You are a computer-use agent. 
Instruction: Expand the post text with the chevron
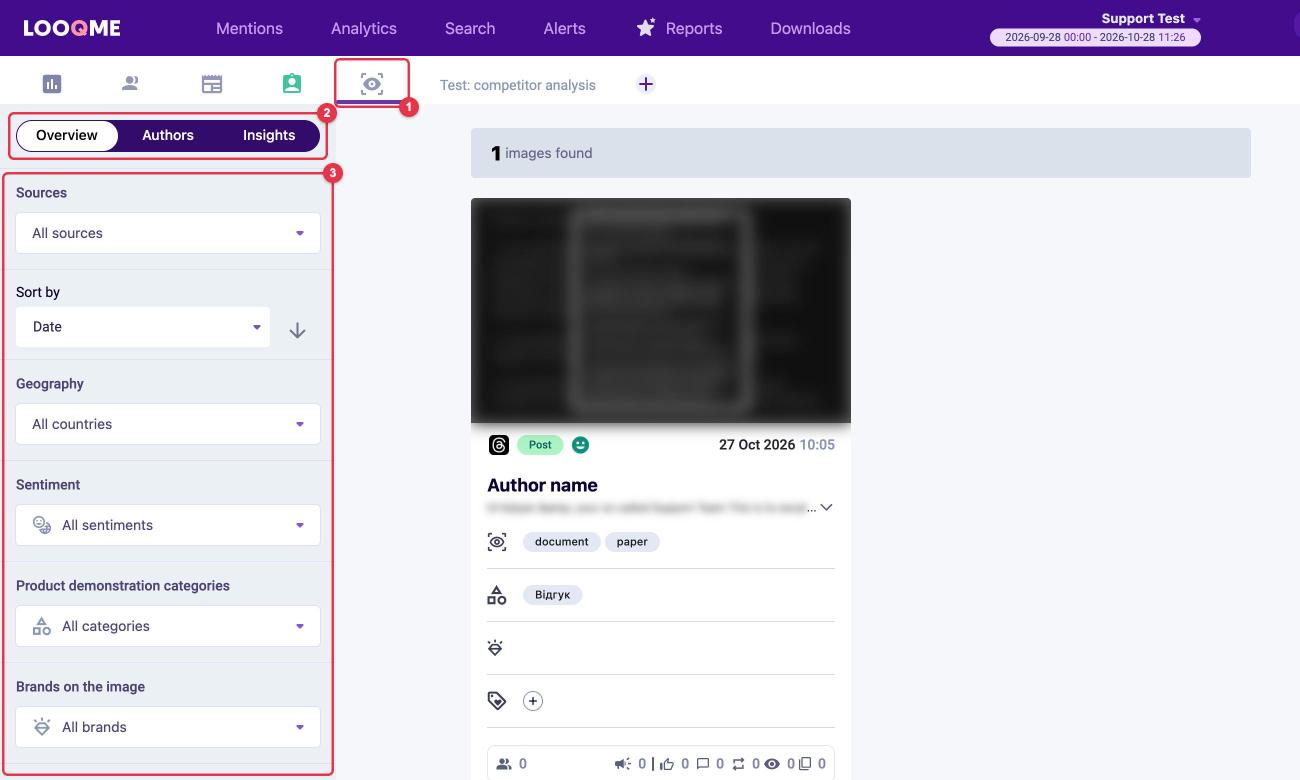(x=826, y=508)
